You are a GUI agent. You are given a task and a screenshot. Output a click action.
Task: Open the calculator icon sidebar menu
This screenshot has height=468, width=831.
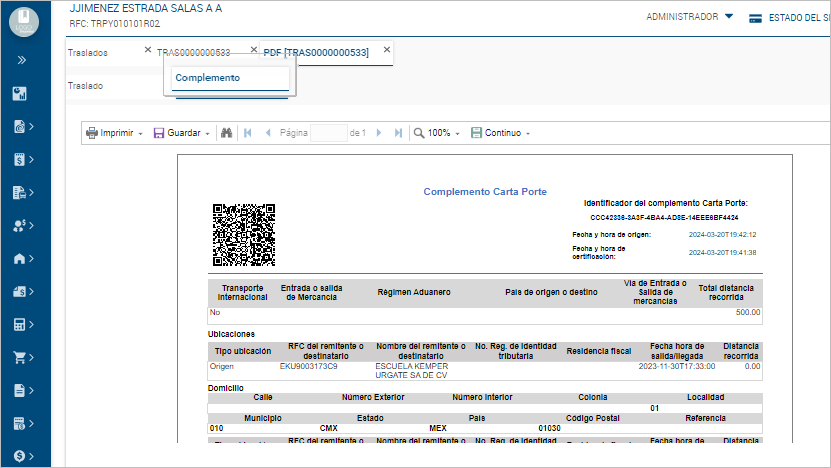click(x=19, y=324)
